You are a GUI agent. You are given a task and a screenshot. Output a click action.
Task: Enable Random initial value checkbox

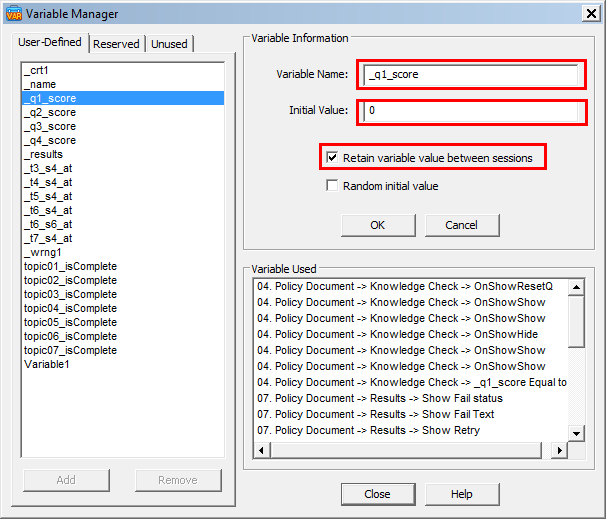click(332, 186)
